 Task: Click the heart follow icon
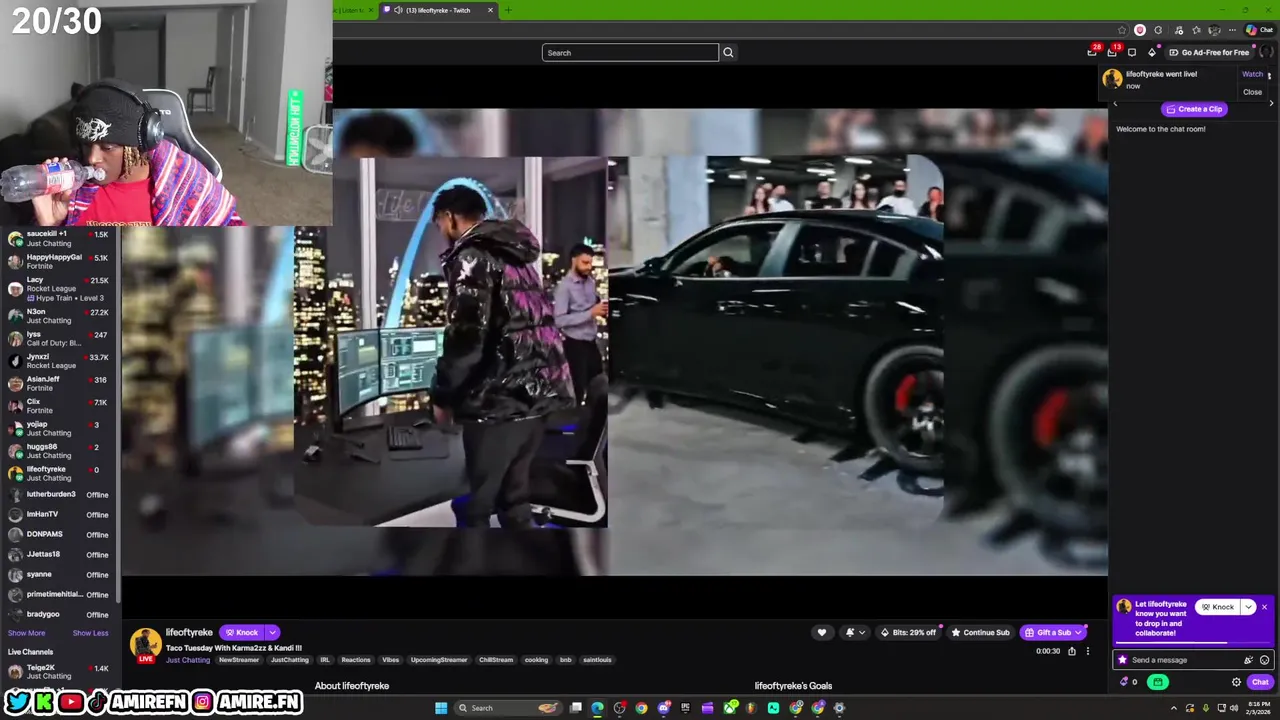822,632
